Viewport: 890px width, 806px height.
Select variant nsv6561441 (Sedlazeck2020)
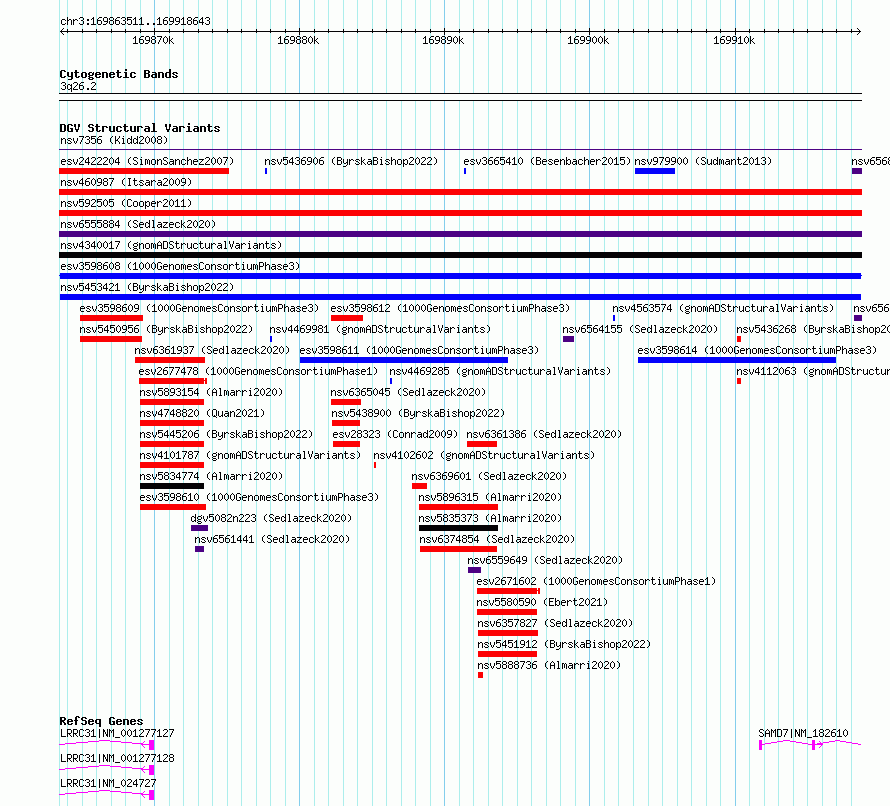click(272, 539)
